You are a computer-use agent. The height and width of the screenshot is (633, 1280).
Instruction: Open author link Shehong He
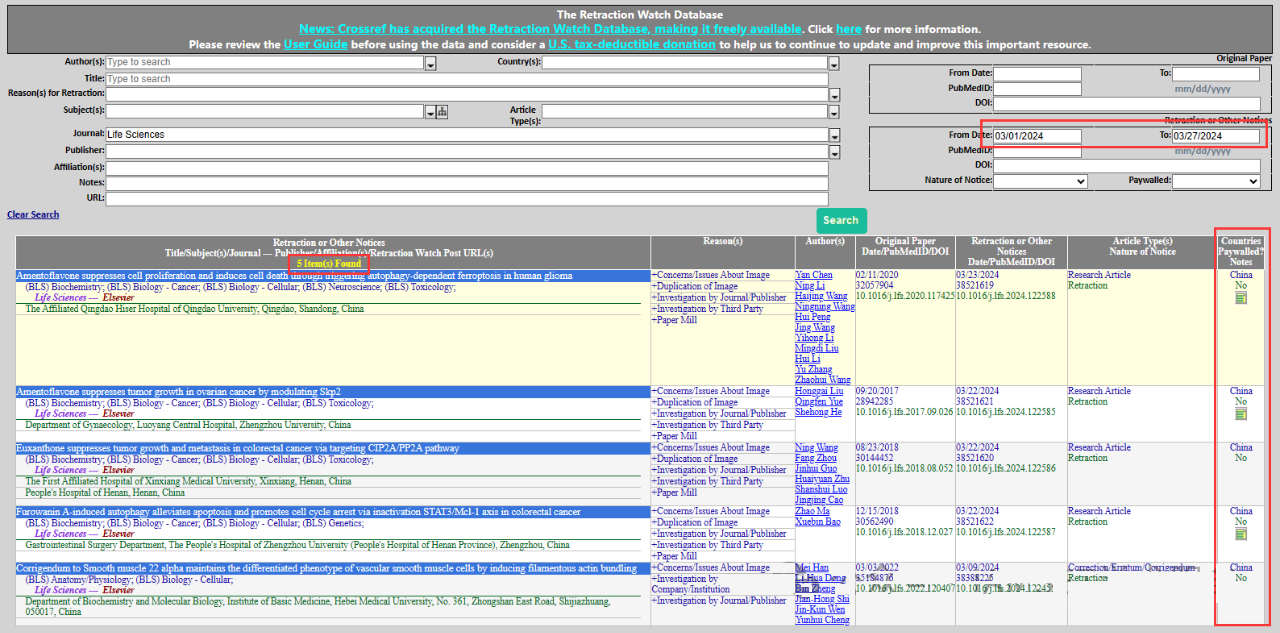pos(818,412)
